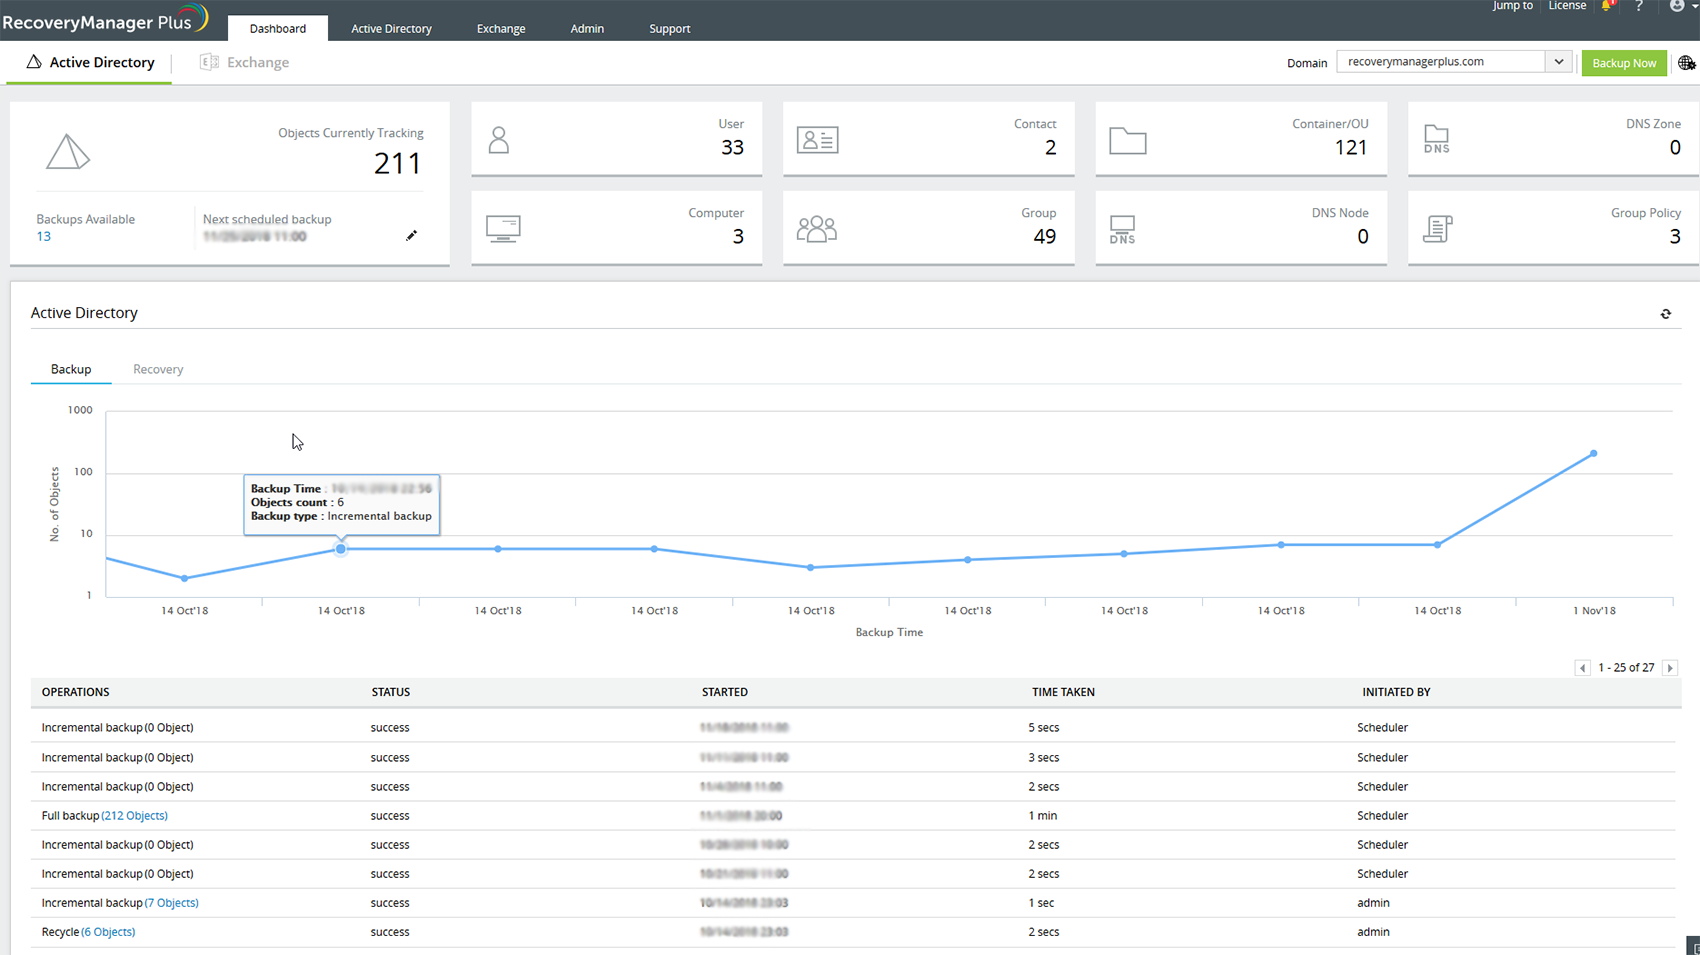Open the License link
This screenshot has width=1700, height=955.
pyautogui.click(x=1567, y=6)
